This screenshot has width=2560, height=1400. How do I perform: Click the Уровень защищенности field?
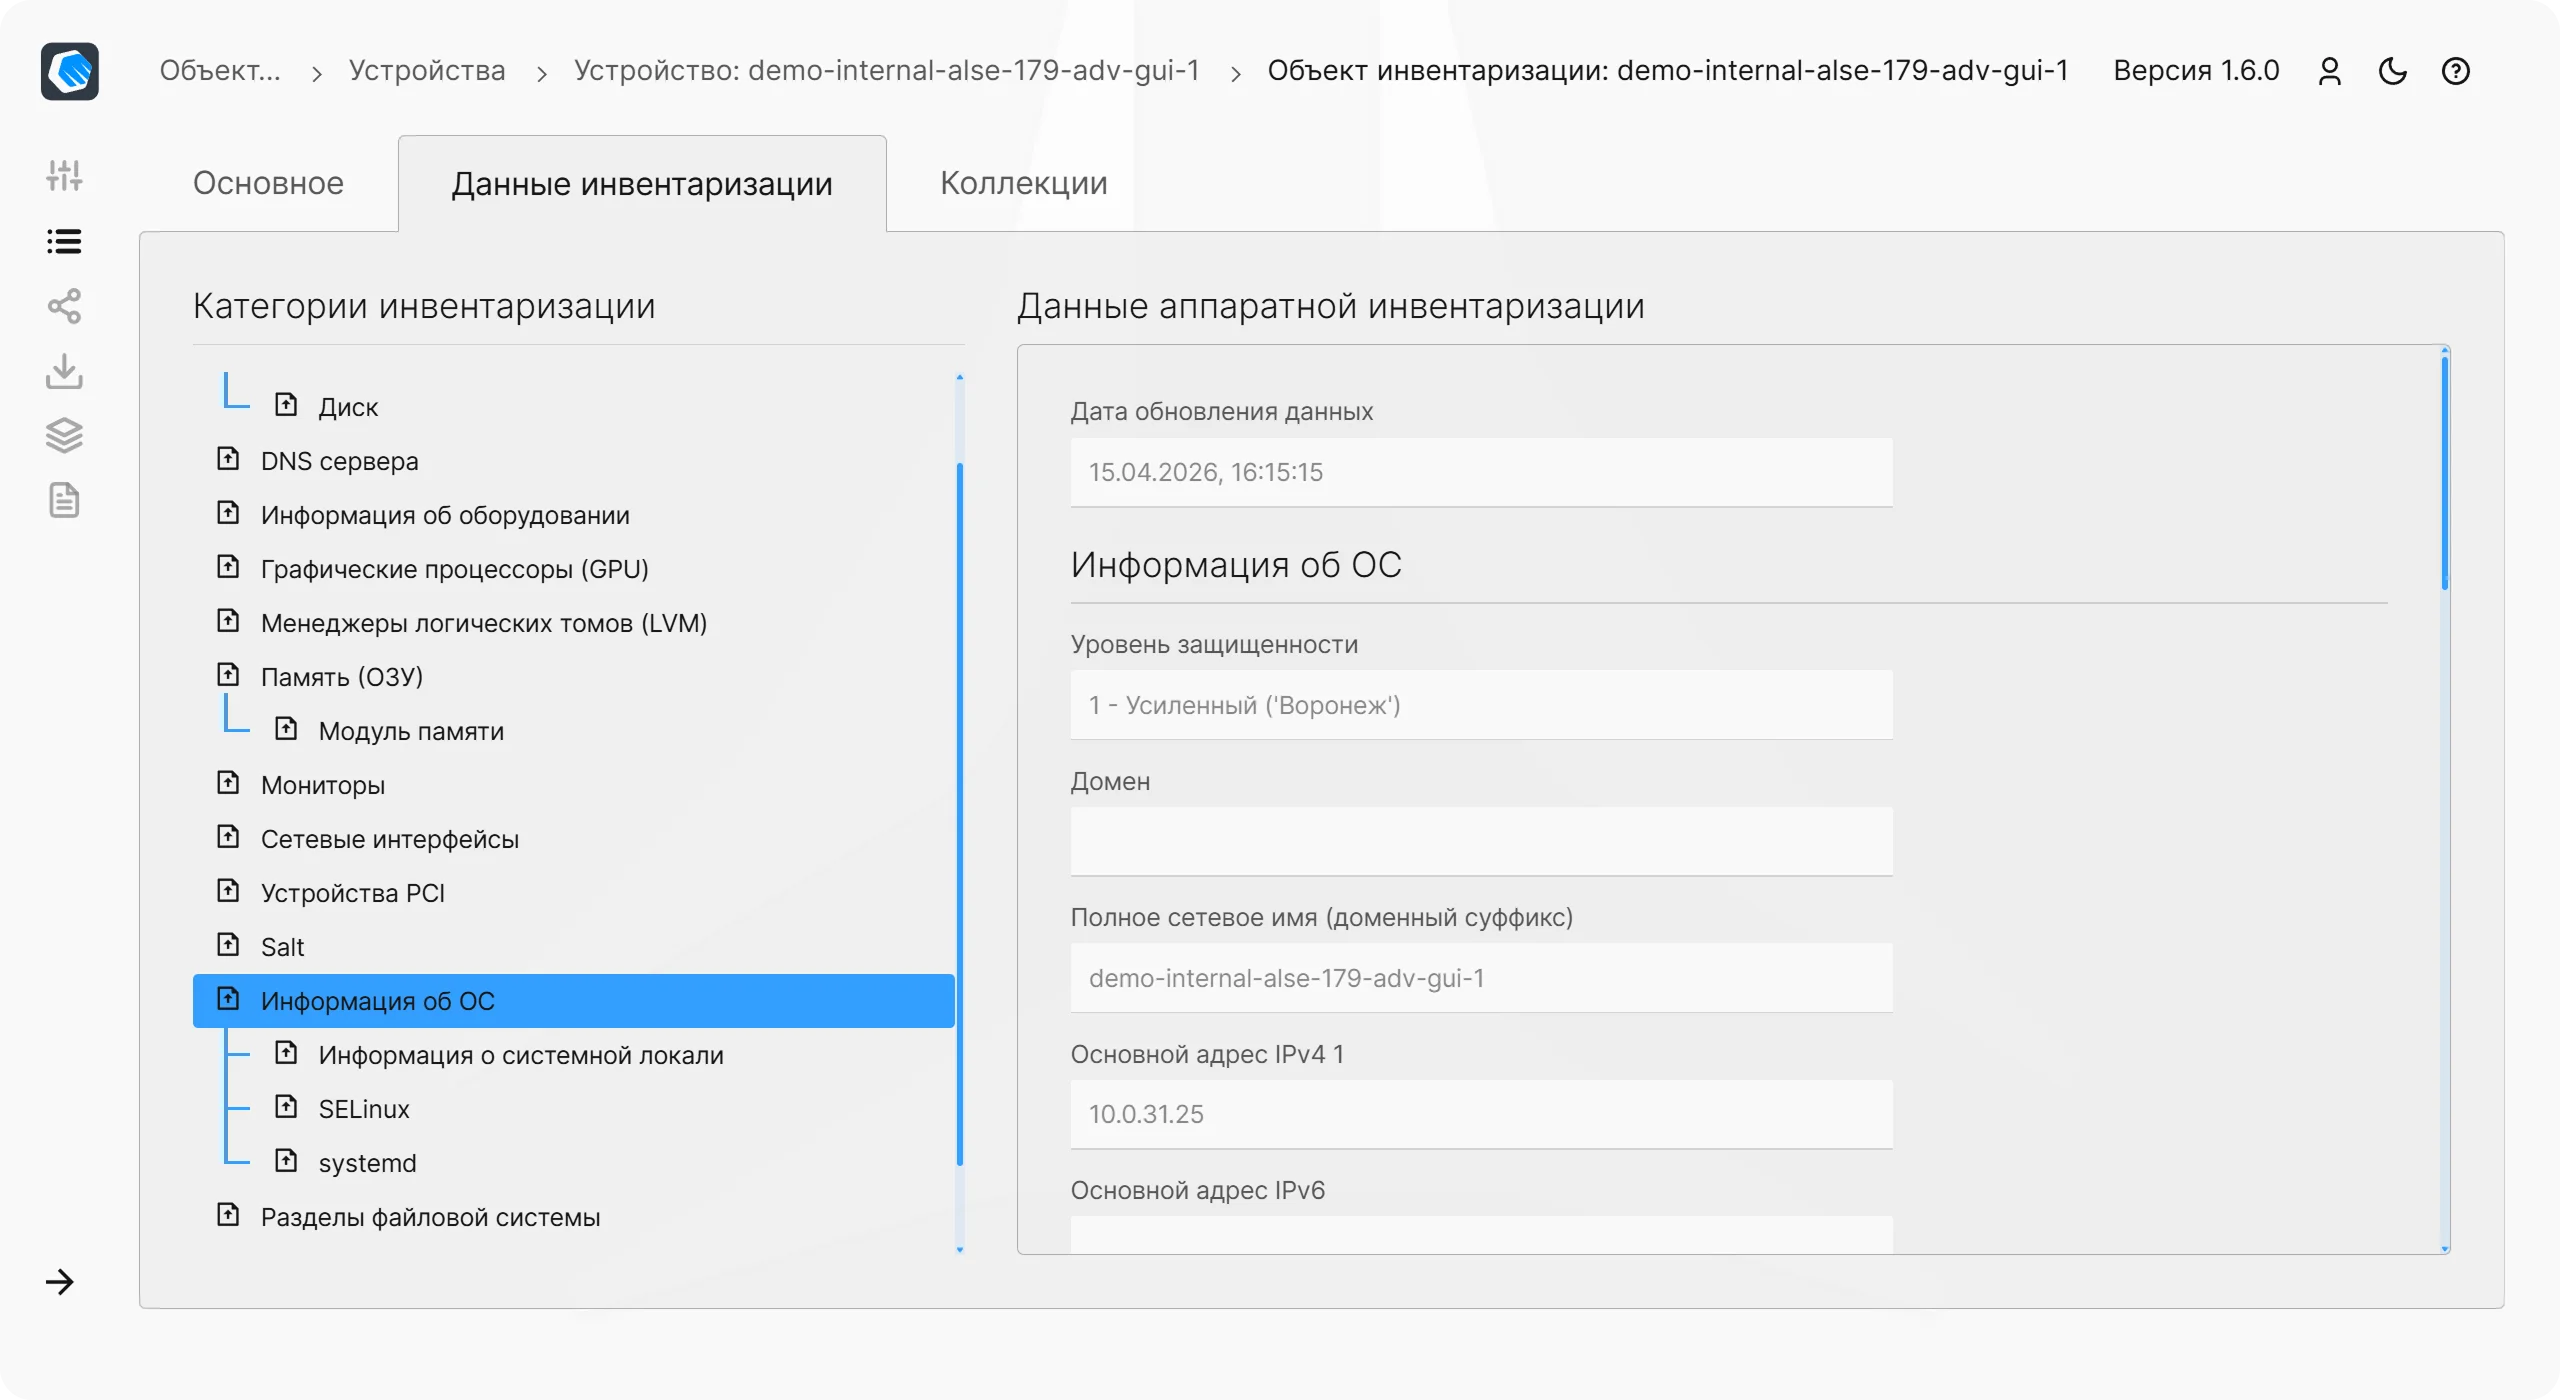1481,705
